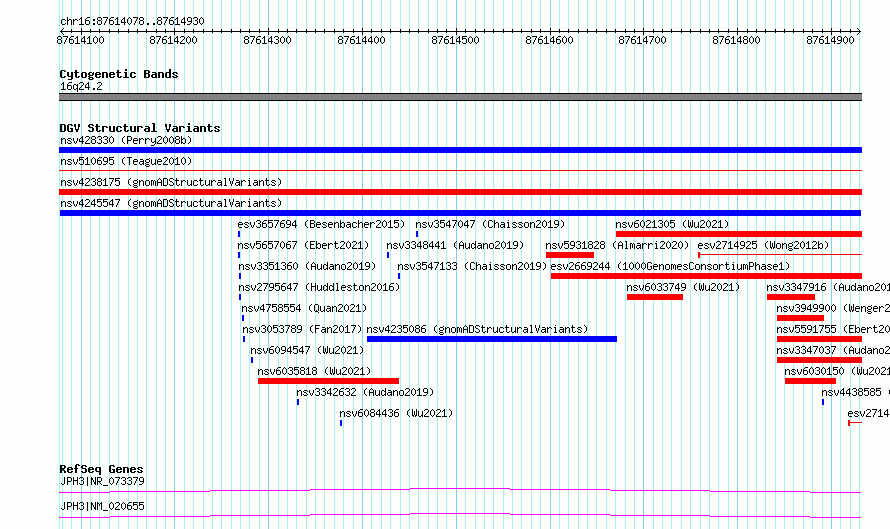This screenshot has width=890, height=529.
Task: Open nsv6084436 (Wu2021) variant
Action: [396, 413]
